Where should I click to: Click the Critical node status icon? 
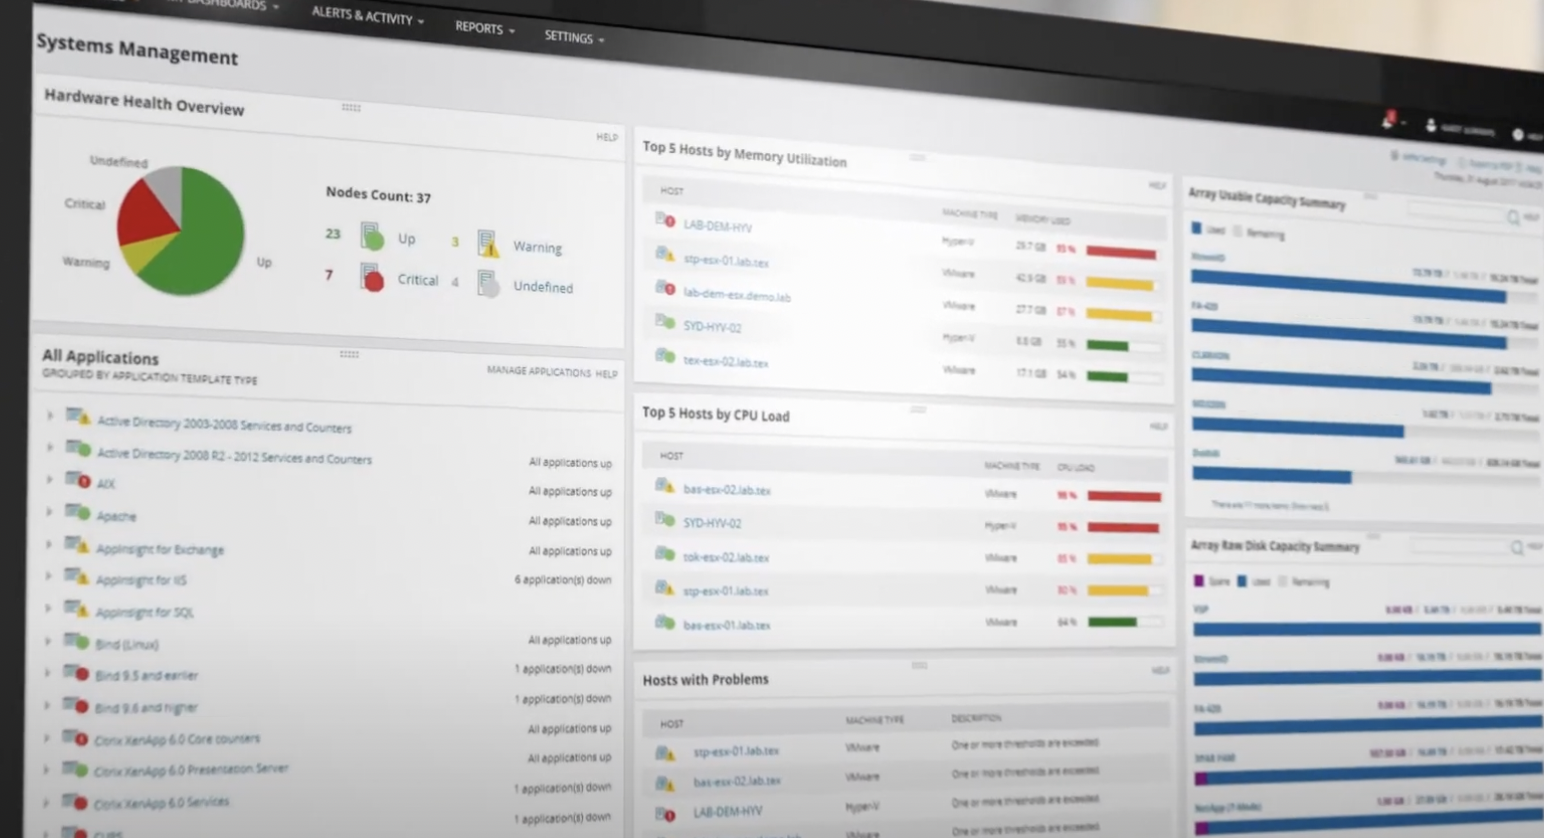(x=372, y=278)
